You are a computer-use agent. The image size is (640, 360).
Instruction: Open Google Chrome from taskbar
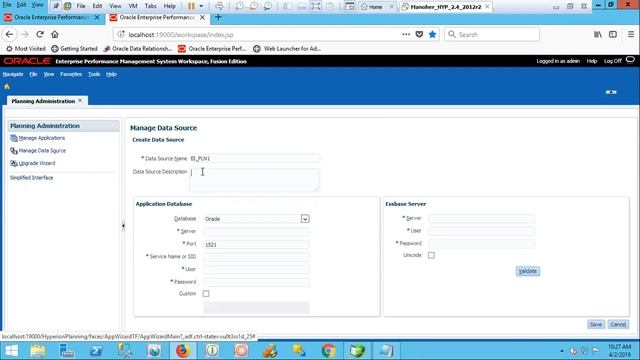328,351
